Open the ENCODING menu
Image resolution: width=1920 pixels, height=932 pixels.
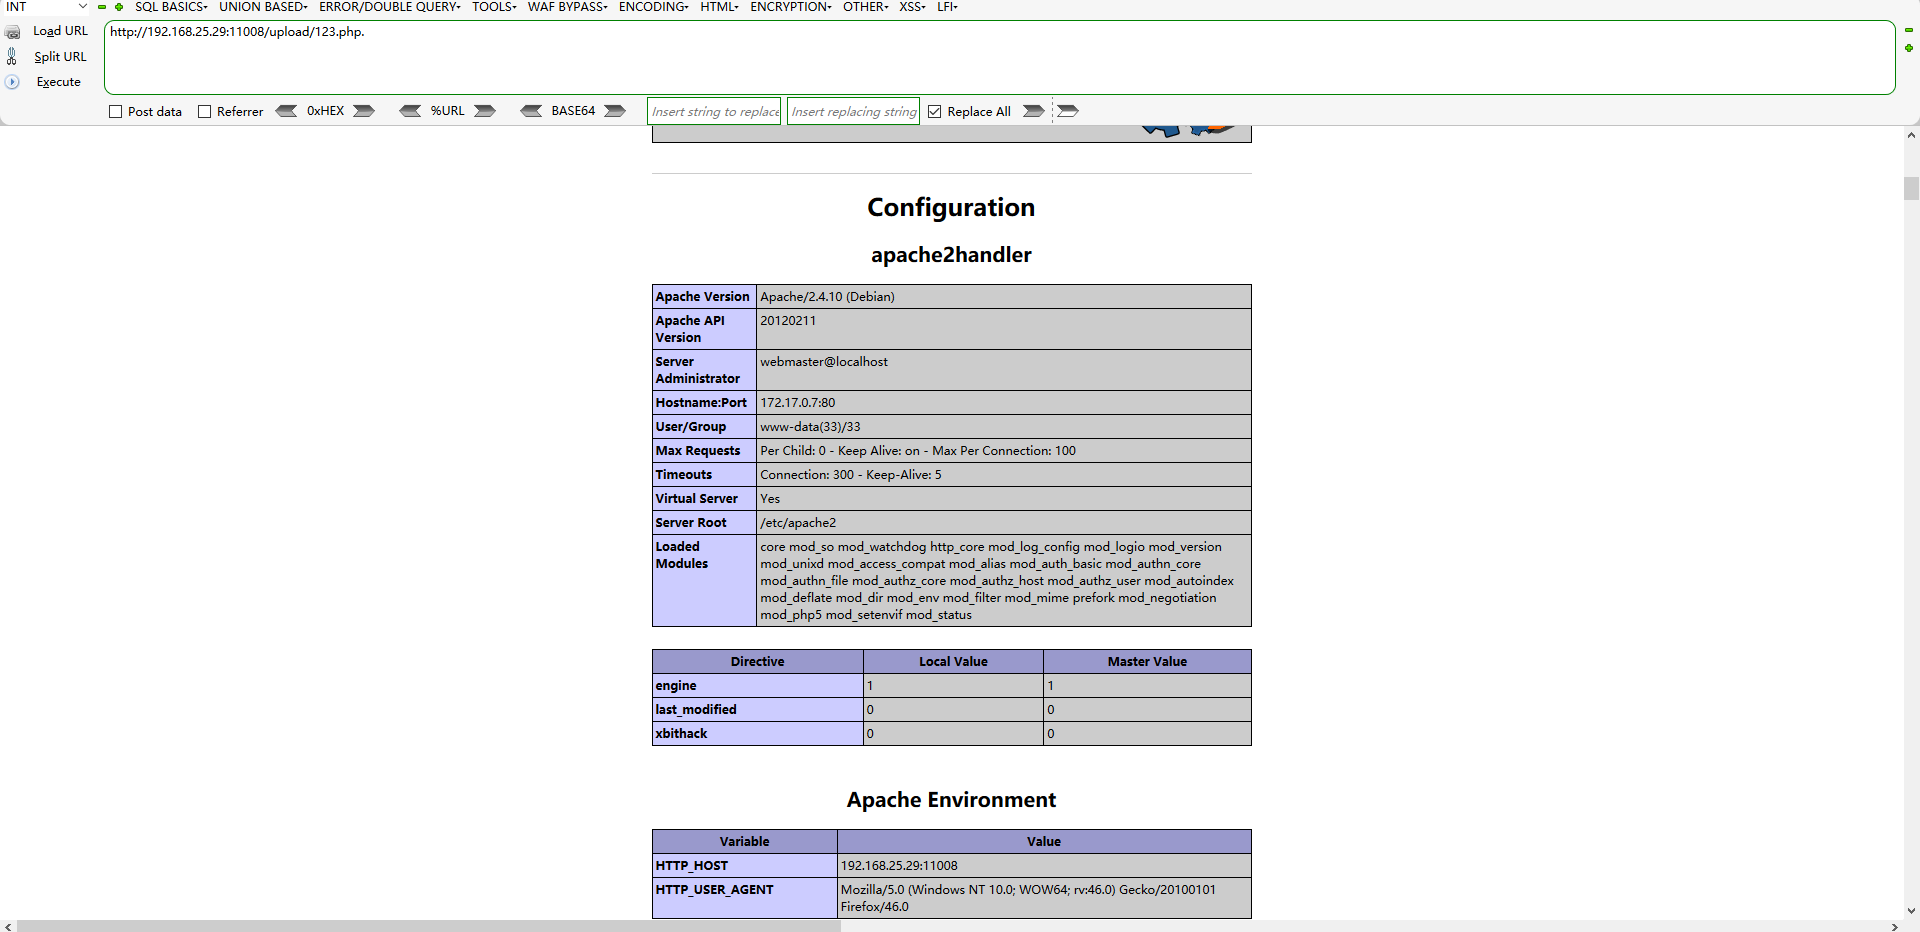(x=653, y=7)
